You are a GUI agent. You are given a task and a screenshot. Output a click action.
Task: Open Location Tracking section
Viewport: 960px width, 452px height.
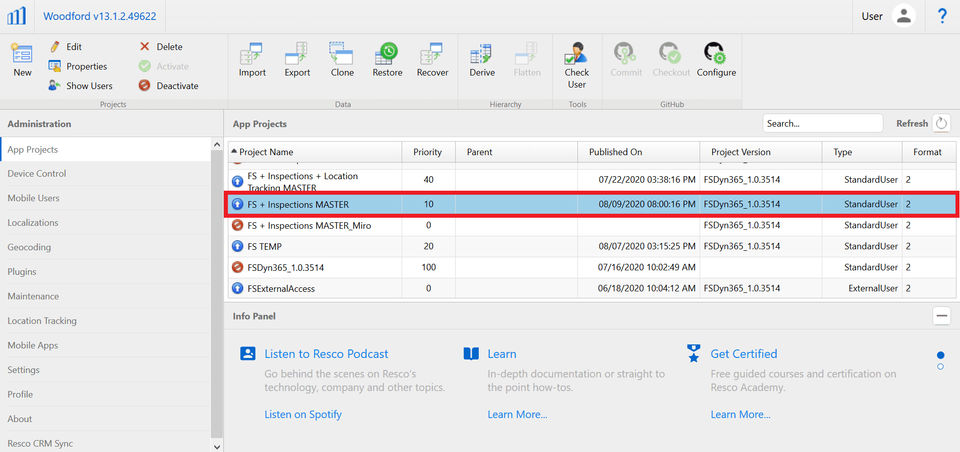pyautogui.click(x=105, y=321)
